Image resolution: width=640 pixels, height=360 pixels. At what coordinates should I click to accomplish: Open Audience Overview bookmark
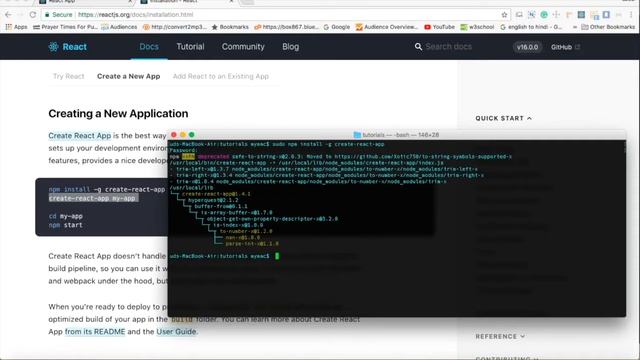pos(387,27)
